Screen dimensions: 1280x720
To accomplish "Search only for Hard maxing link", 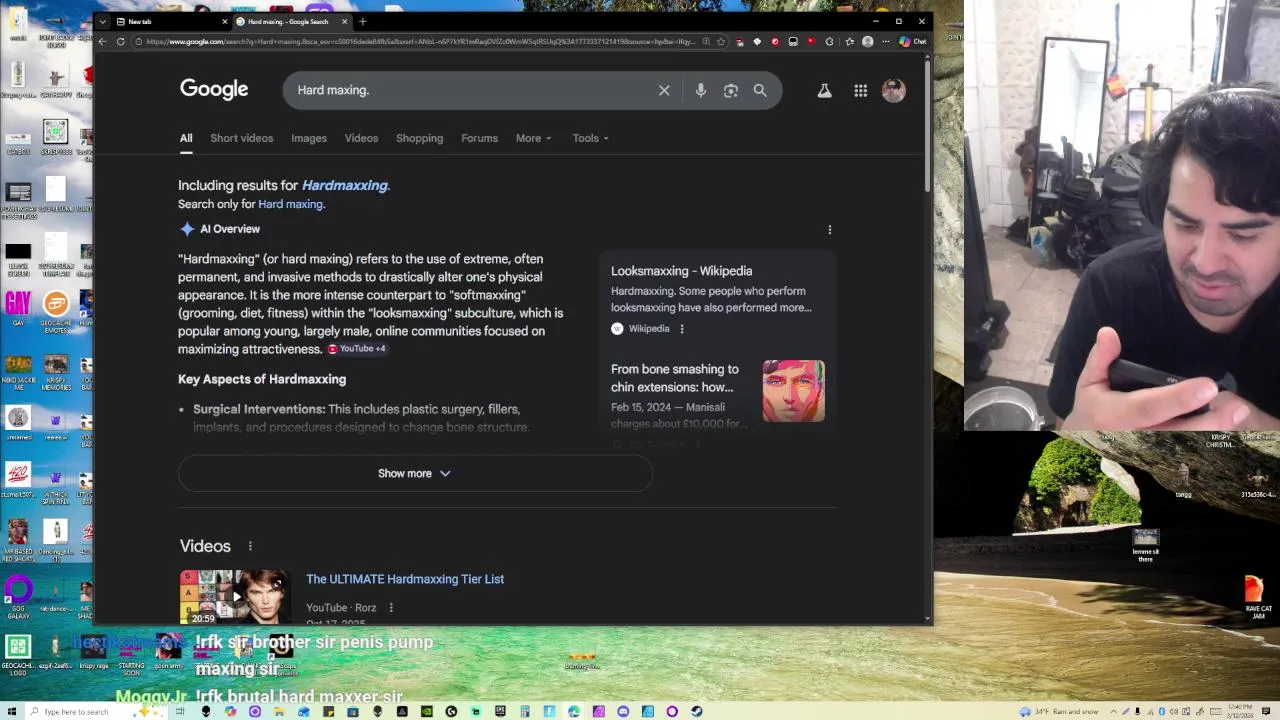I will coord(291,204).
